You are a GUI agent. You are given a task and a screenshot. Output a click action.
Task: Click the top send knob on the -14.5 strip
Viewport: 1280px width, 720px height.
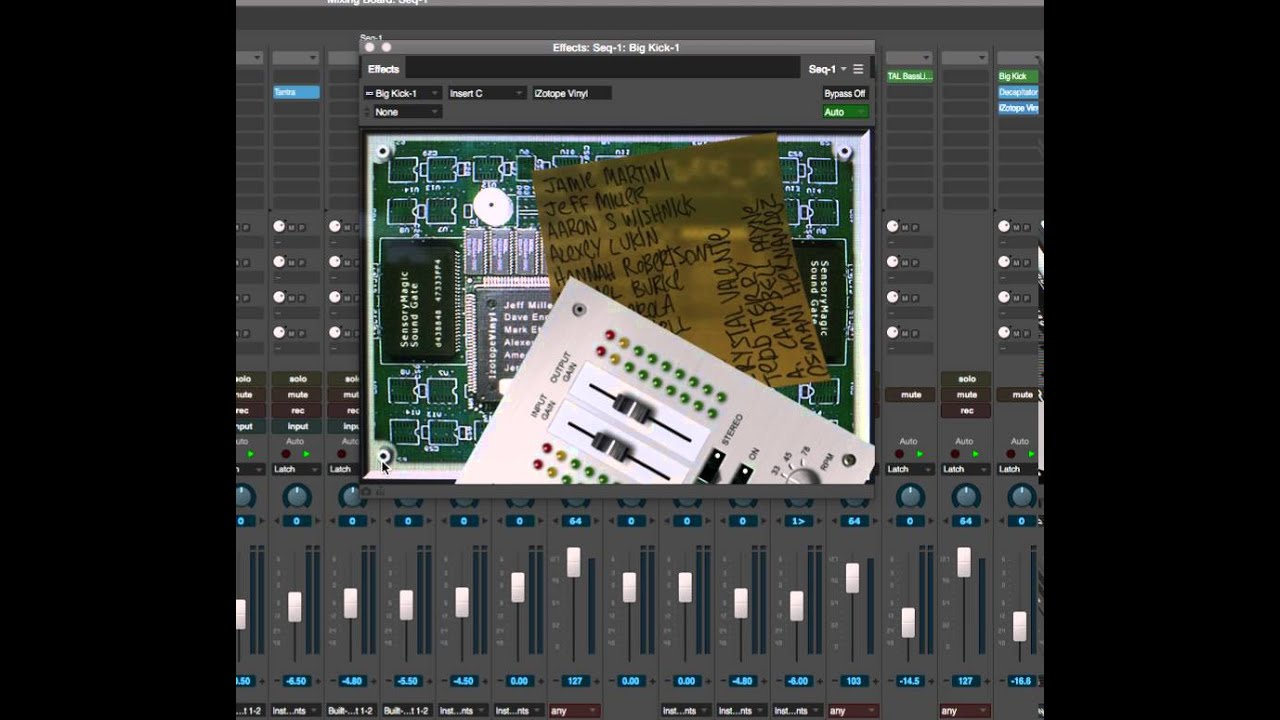pos(892,227)
